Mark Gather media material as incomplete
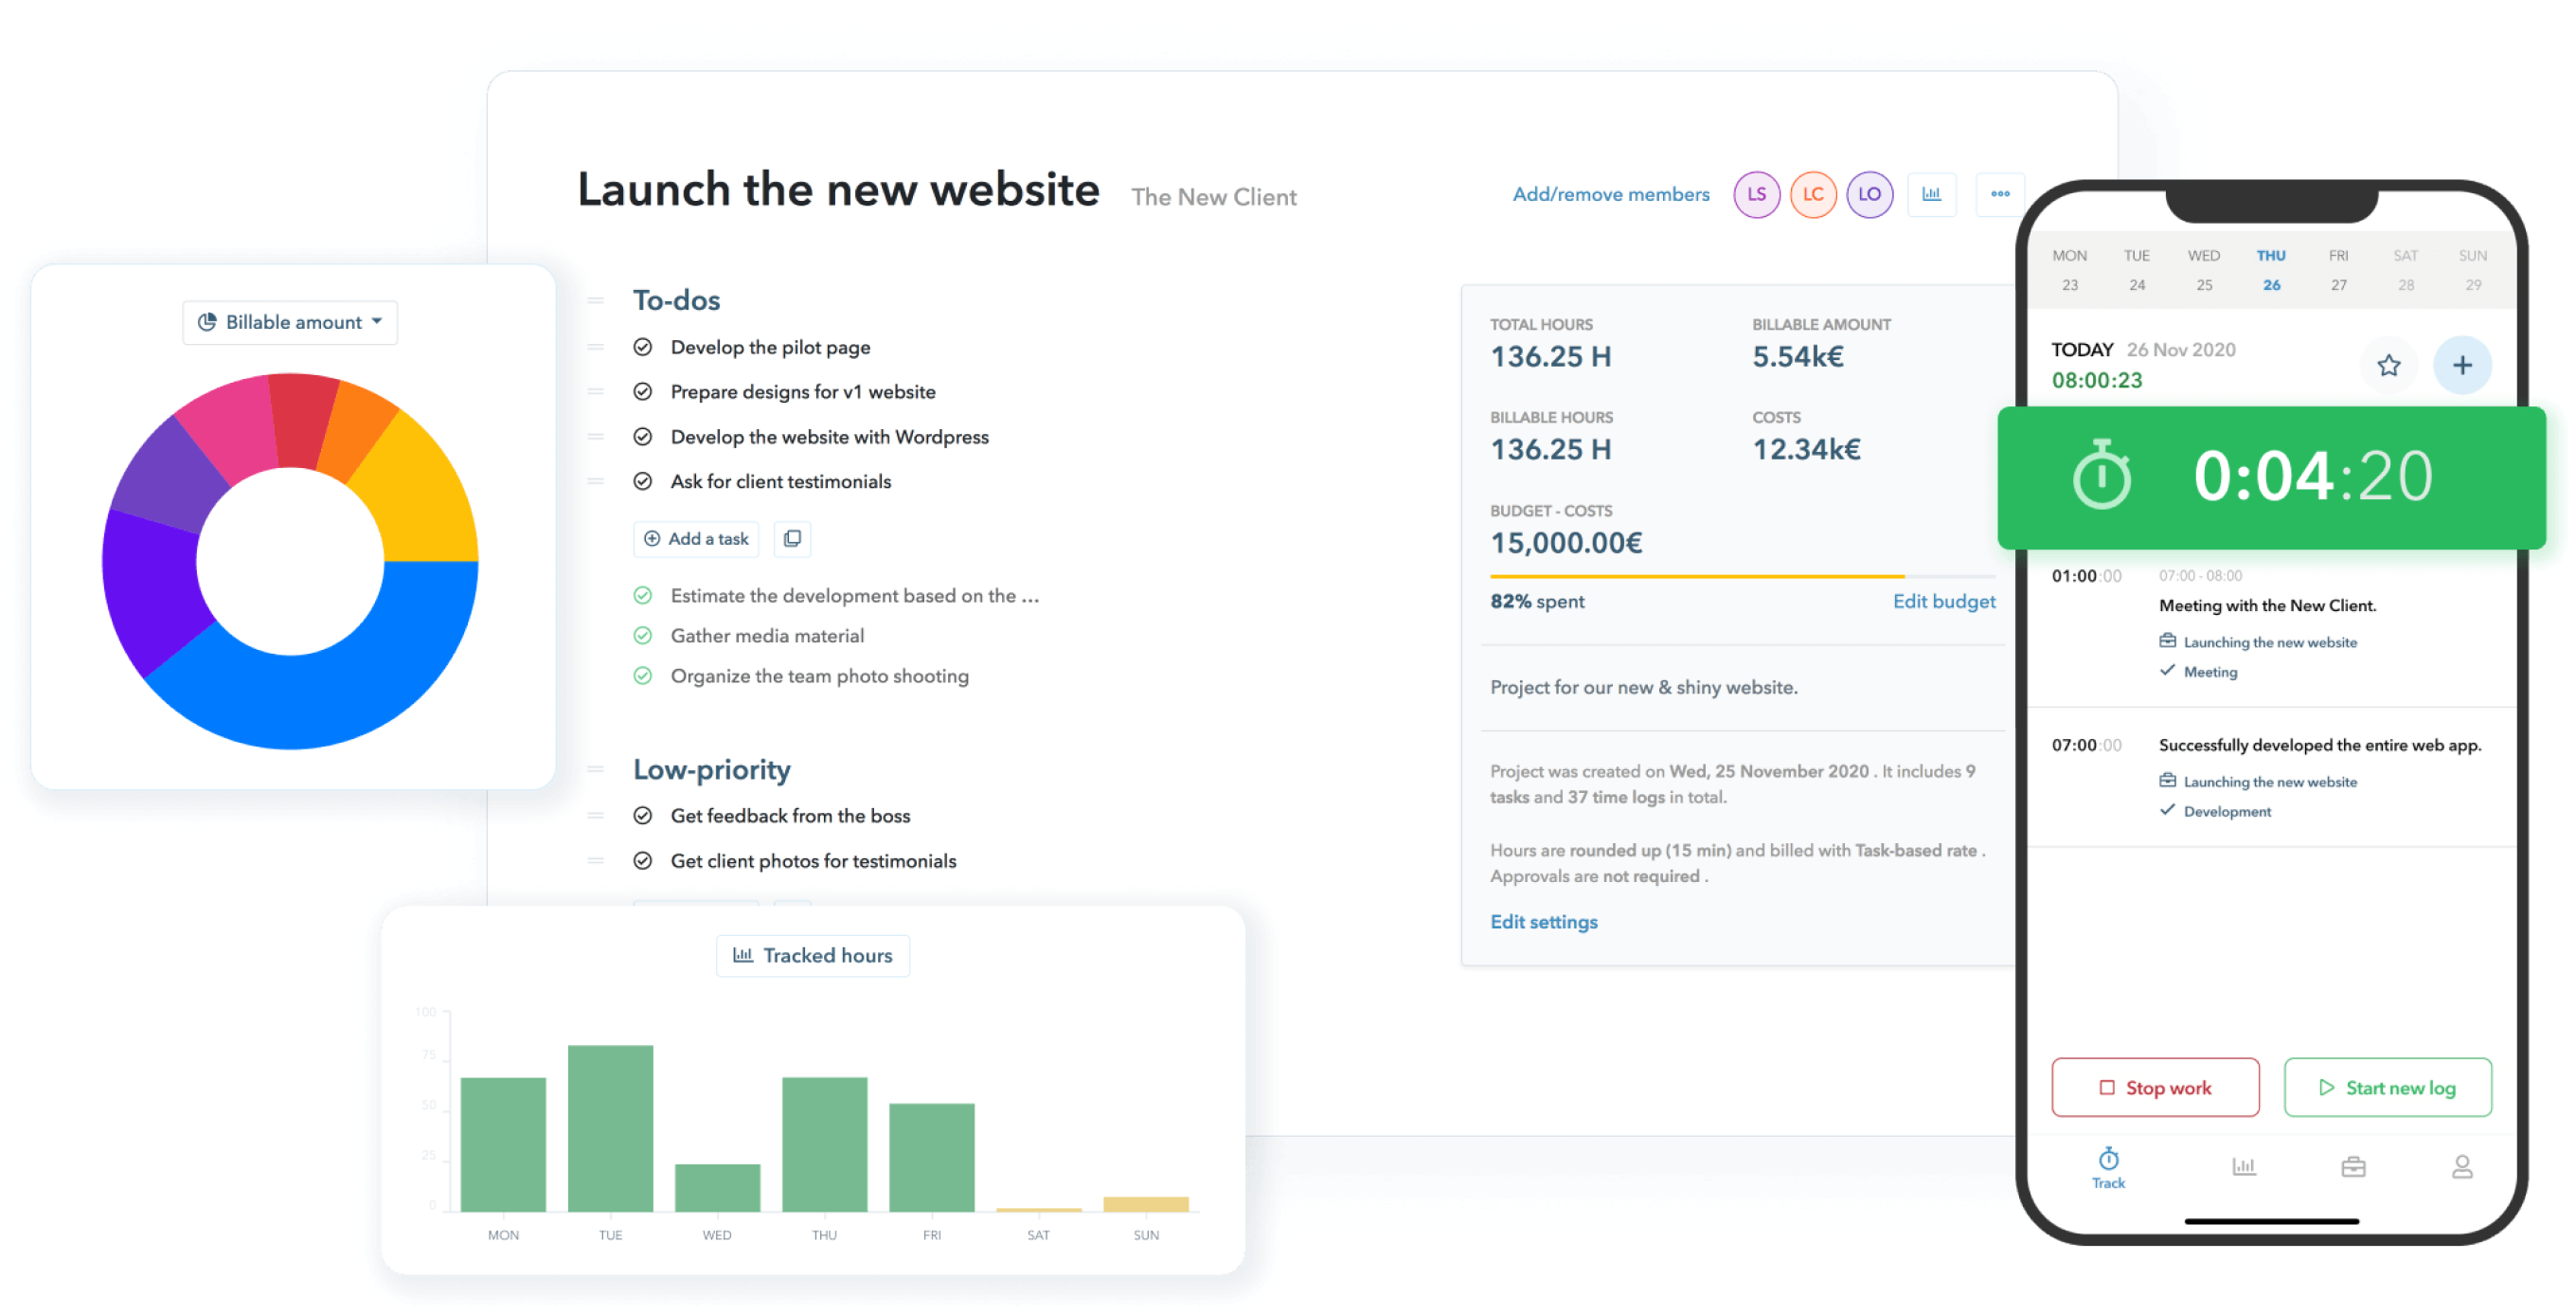Screen dimensions: 2576x1315 644,635
